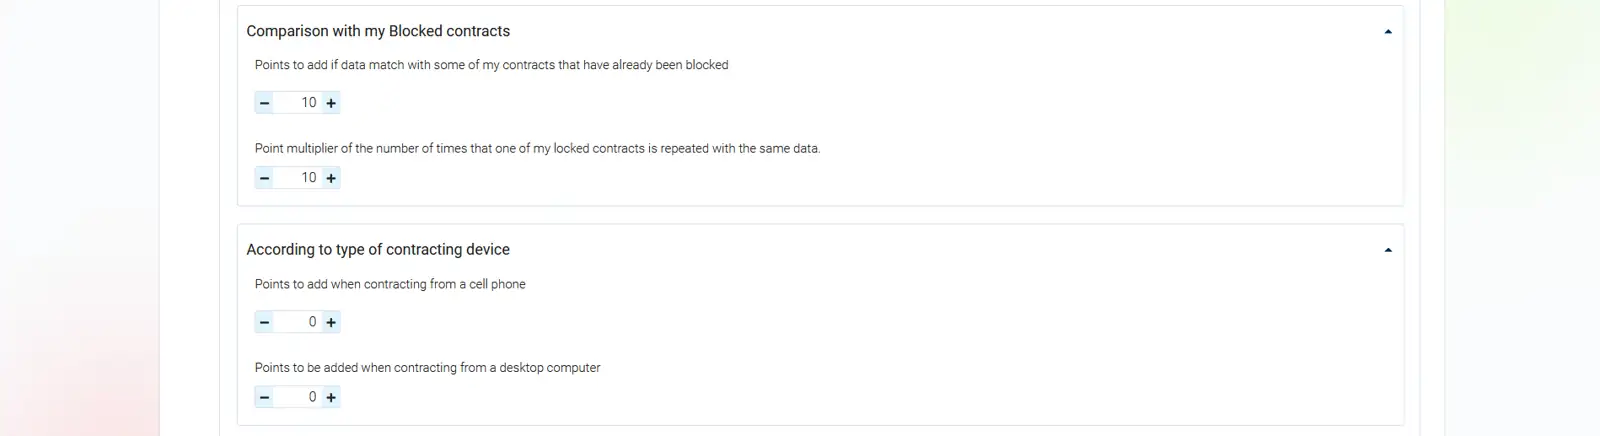Decrease blocked contracts match points value
Image resolution: width=1600 pixels, height=436 pixels.
[x=264, y=103]
